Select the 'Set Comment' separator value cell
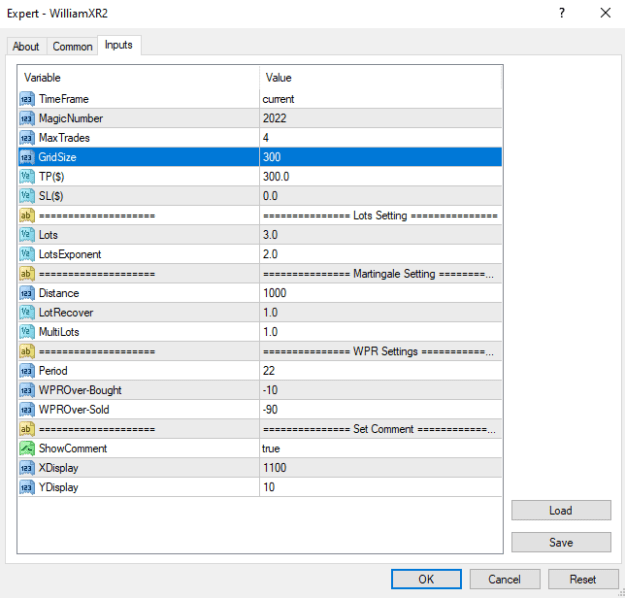625x598 pixels. pos(381,429)
